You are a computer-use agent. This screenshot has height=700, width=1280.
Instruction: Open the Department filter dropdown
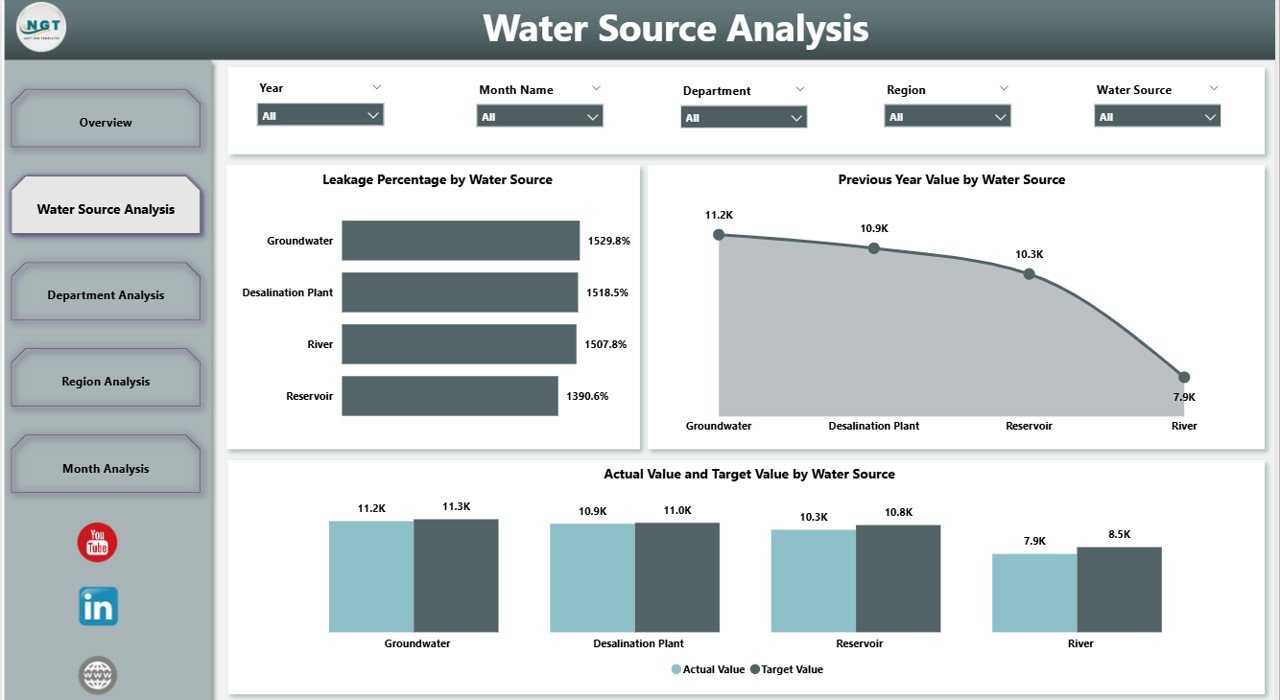(744, 118)
